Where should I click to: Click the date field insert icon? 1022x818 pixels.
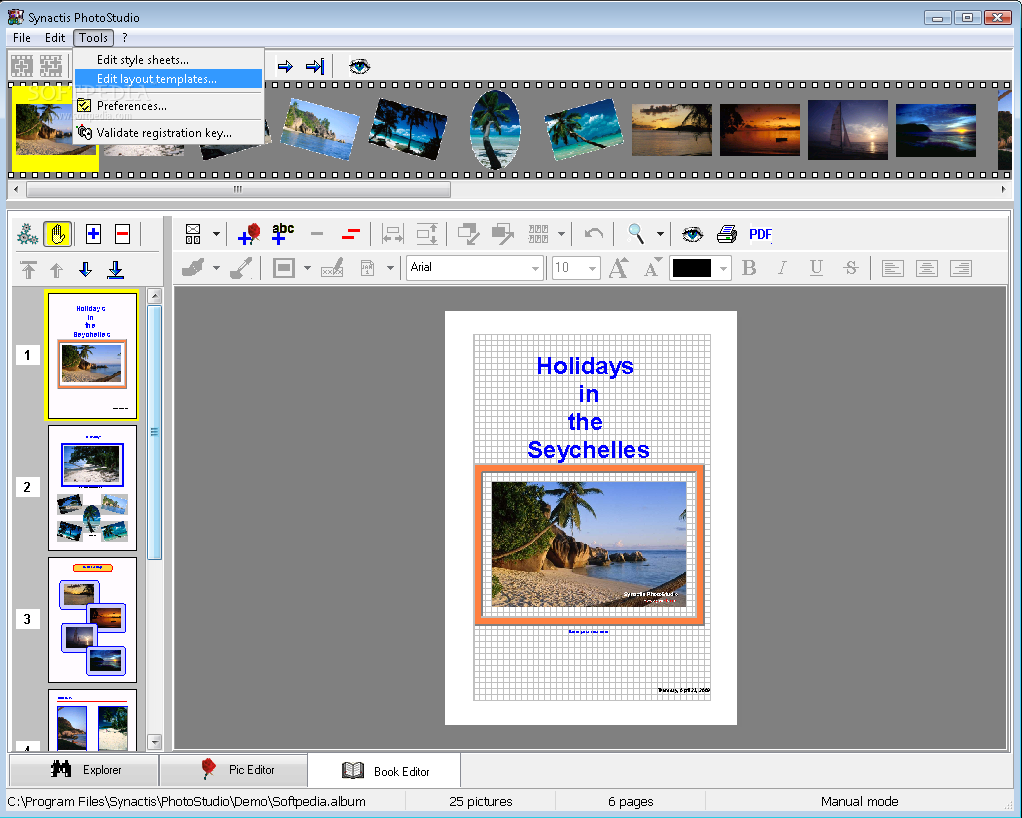click(x=368, y=268)
